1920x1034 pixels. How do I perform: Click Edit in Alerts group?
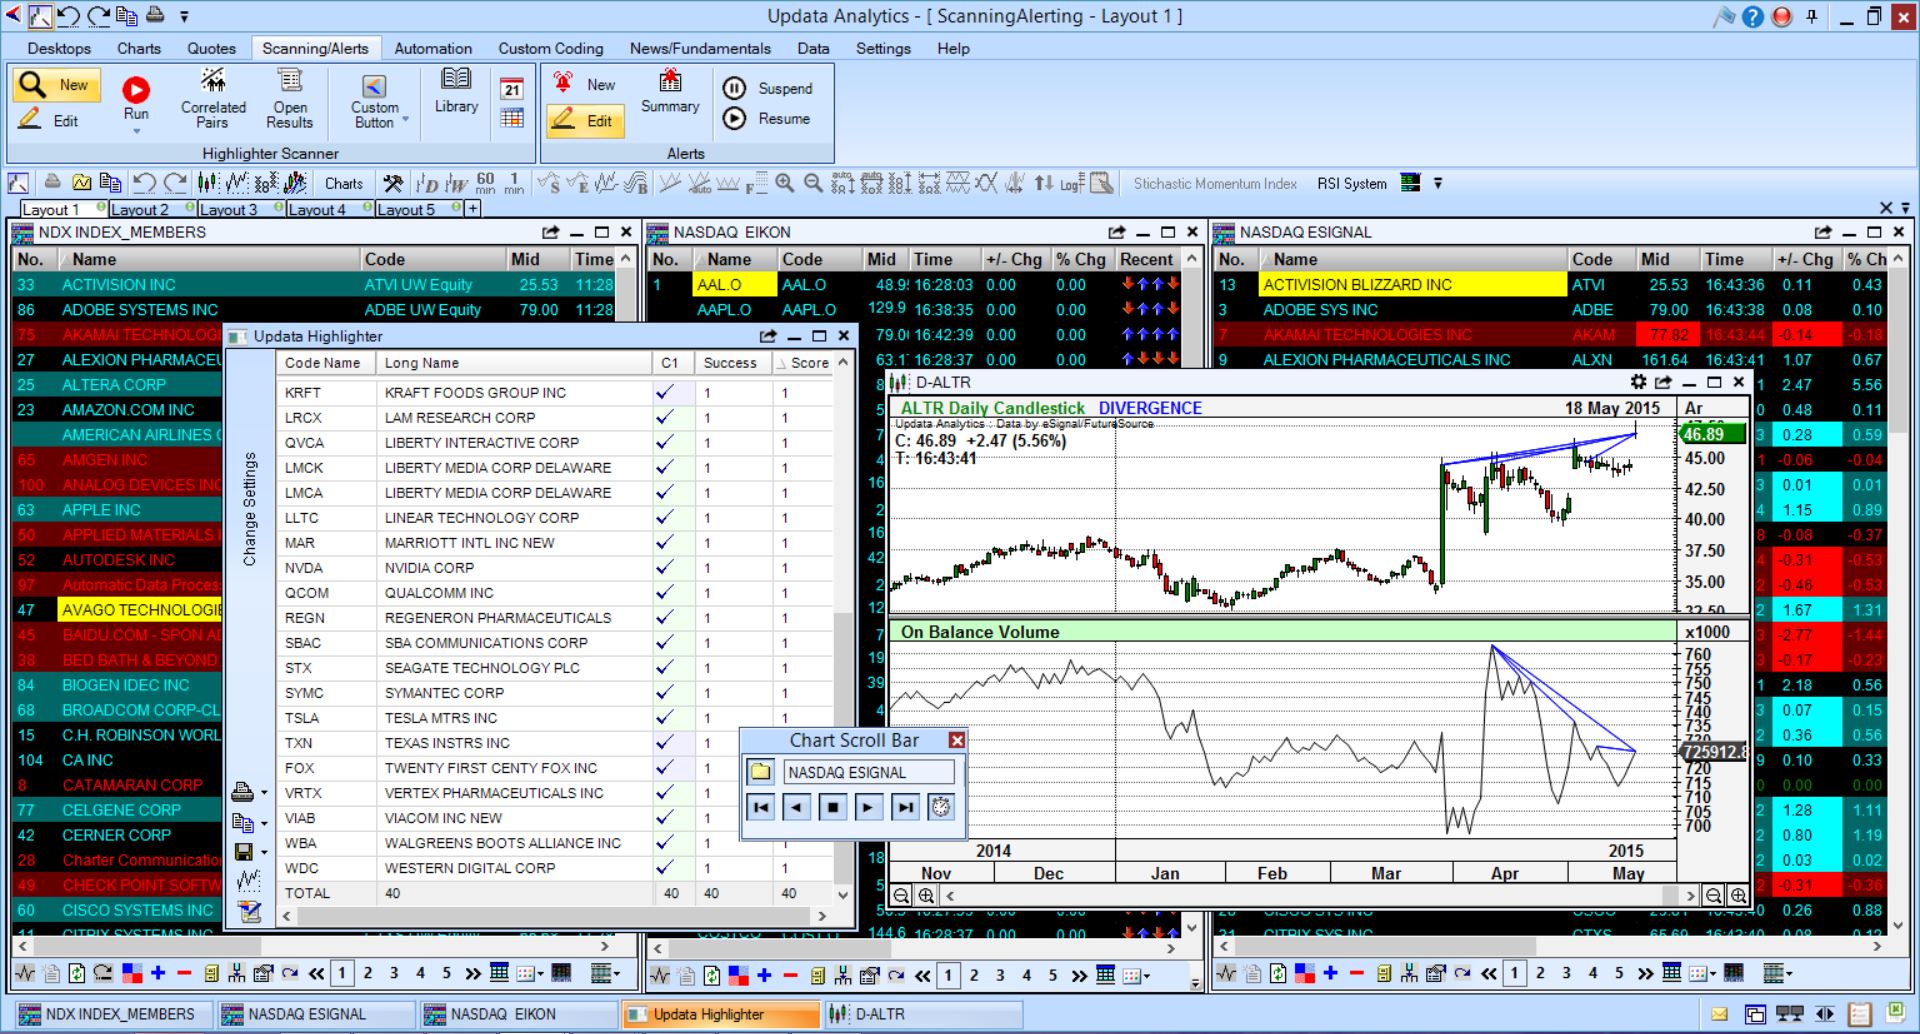[x=585, y=121]
